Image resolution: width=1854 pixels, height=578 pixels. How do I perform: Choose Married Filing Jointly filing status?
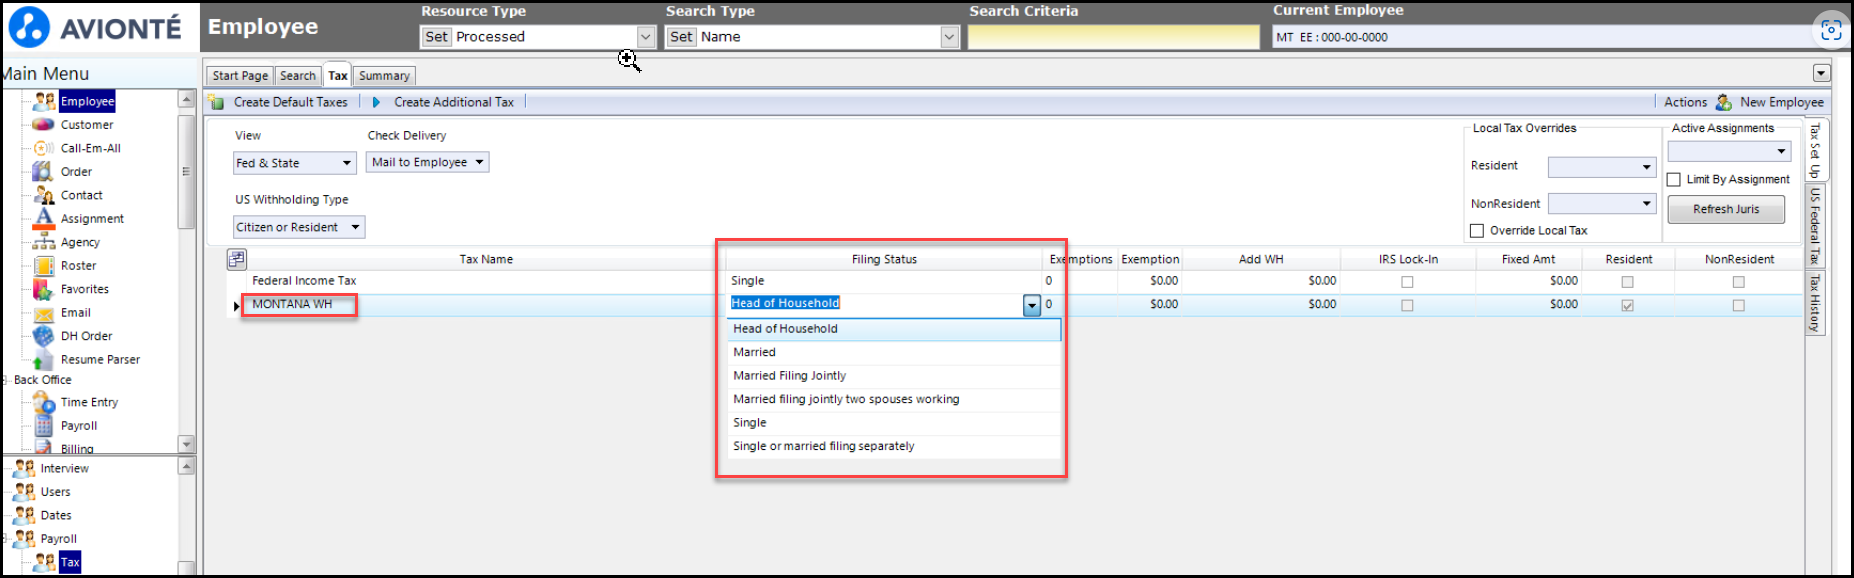(x=893, y=376)
